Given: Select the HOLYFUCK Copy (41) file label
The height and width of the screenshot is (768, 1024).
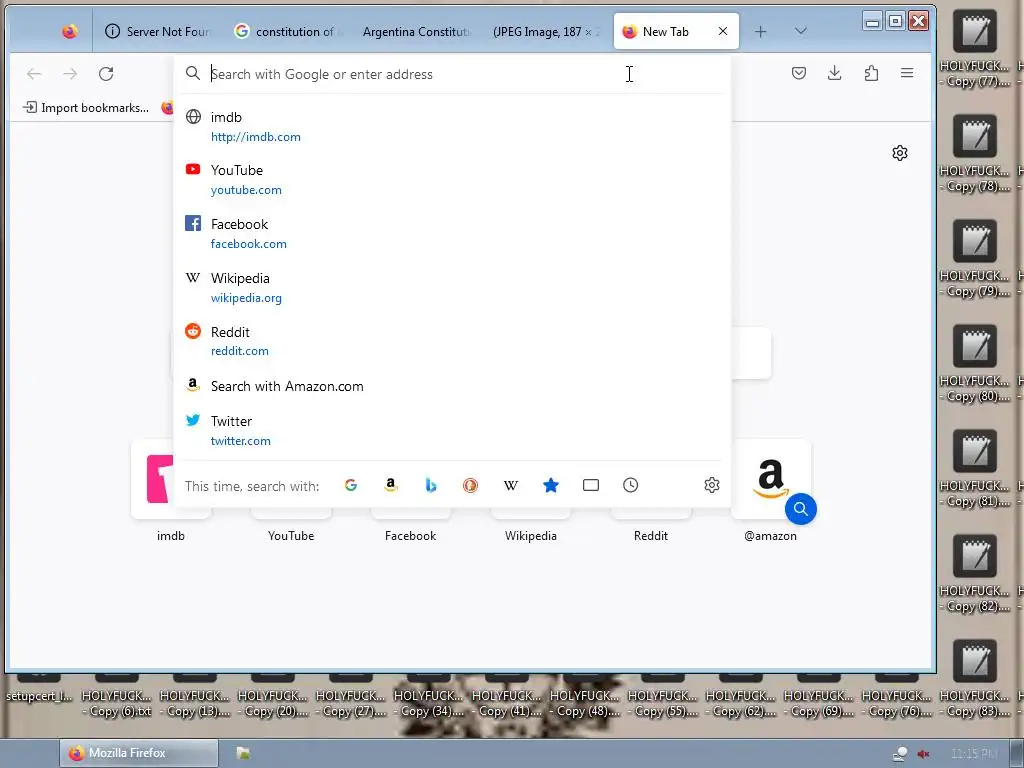Looking at the screenshot, I should (507, 704).
